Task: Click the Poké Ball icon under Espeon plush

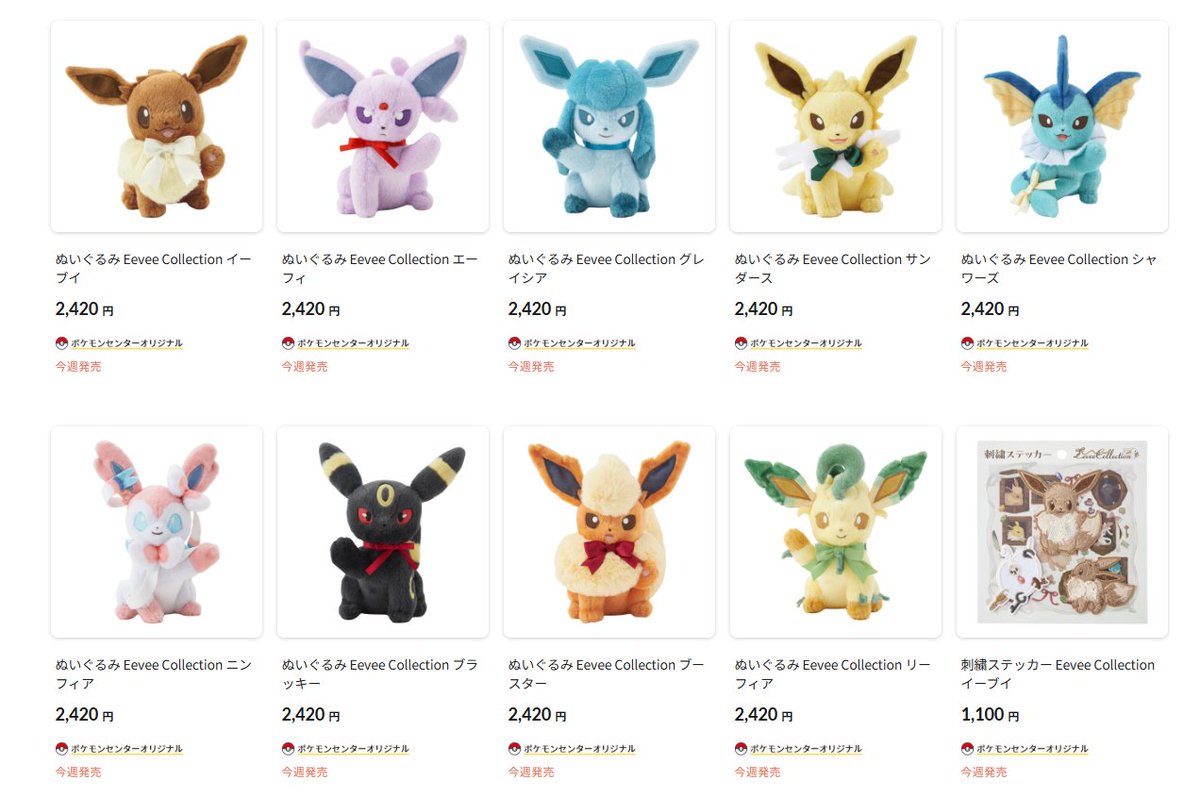Action: point(288,342)
